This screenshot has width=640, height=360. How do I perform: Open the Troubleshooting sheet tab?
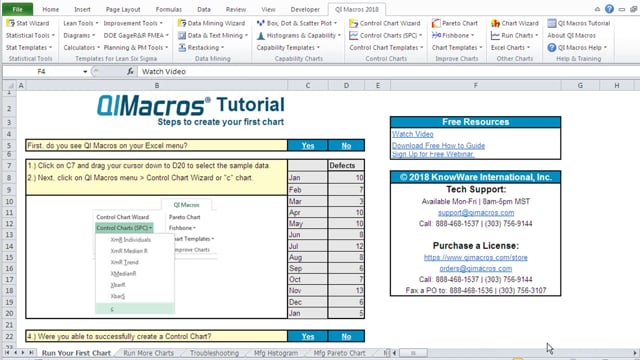214,353
